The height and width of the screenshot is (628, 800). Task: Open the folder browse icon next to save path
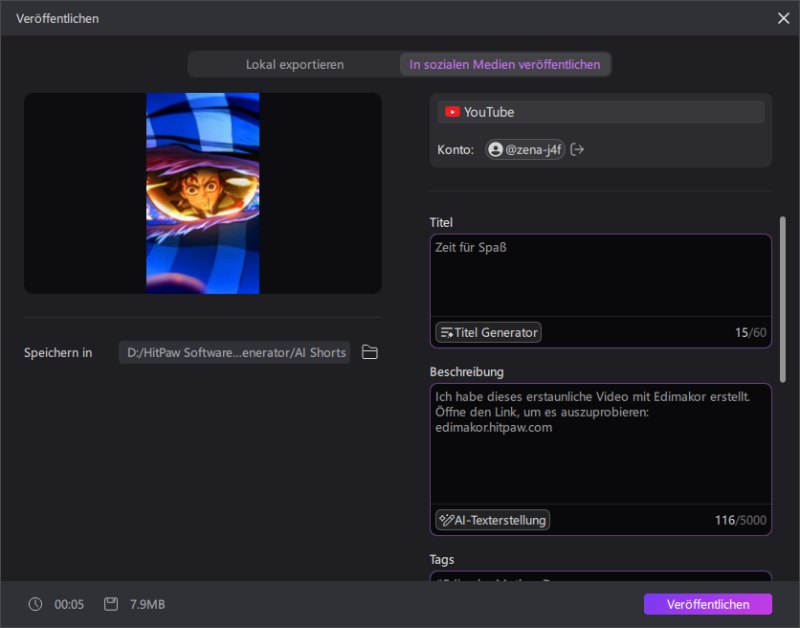pos(368,353)
